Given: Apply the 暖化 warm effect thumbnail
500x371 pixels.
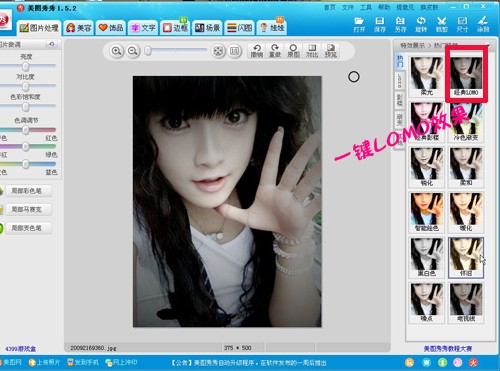Looking at the screenshot, I should click(466, 212).
